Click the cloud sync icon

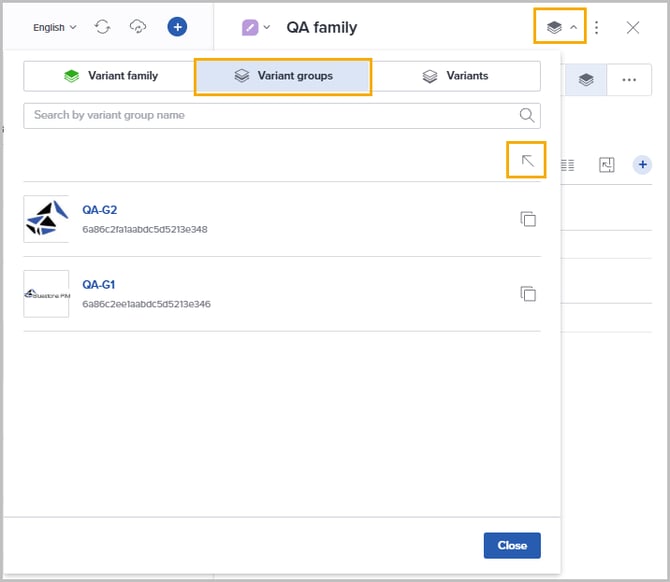138,27
